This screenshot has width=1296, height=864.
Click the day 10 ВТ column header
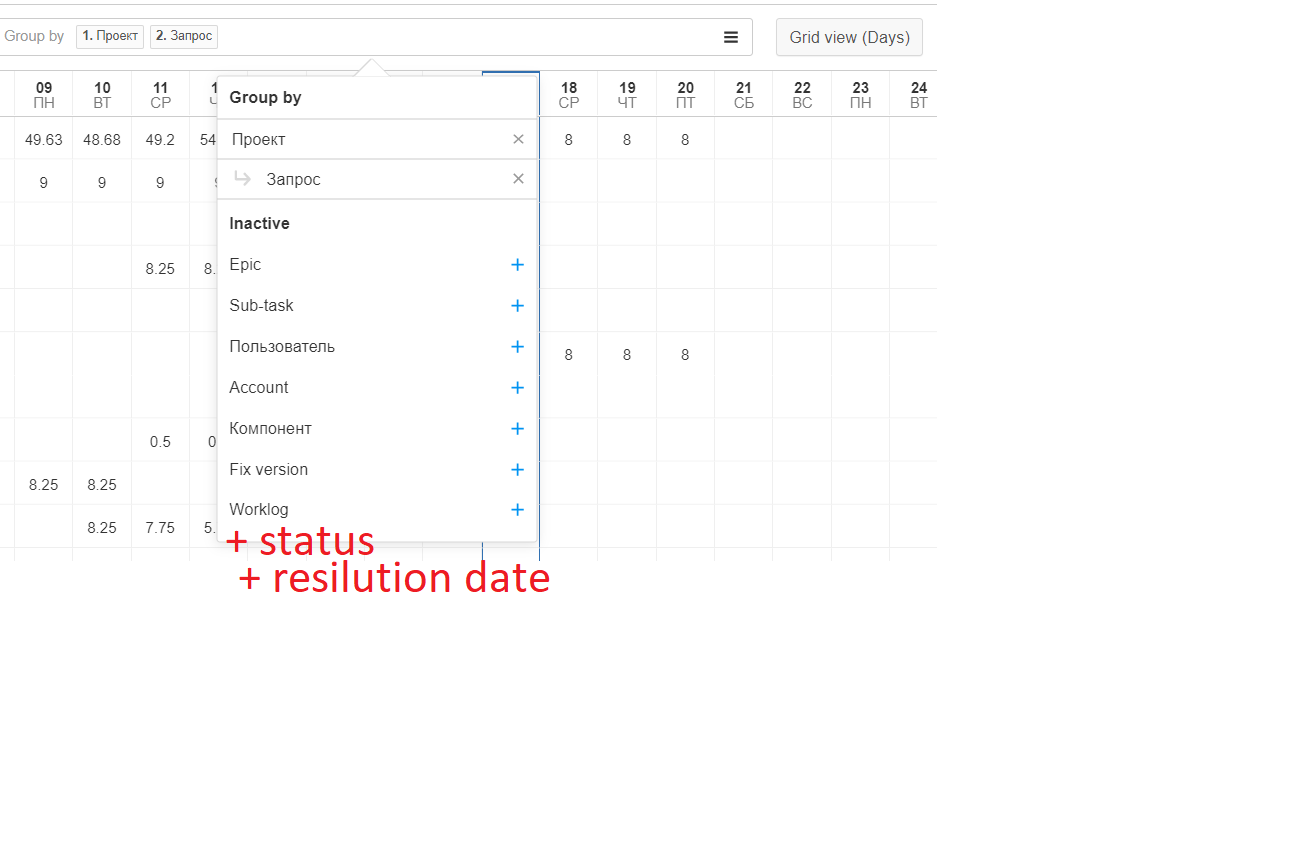click(x=102, y=95)
